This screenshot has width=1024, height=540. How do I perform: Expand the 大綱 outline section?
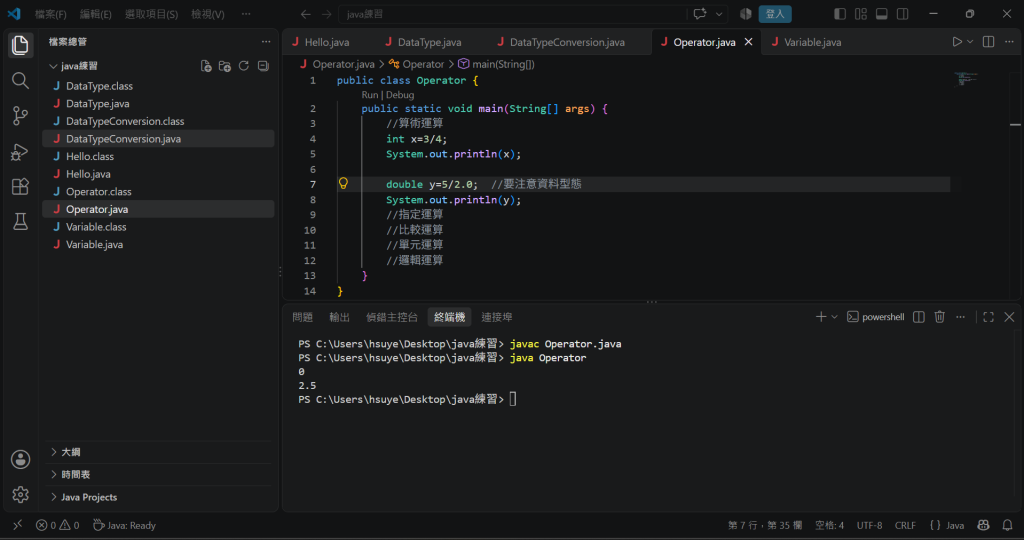[x=54, y=452]
